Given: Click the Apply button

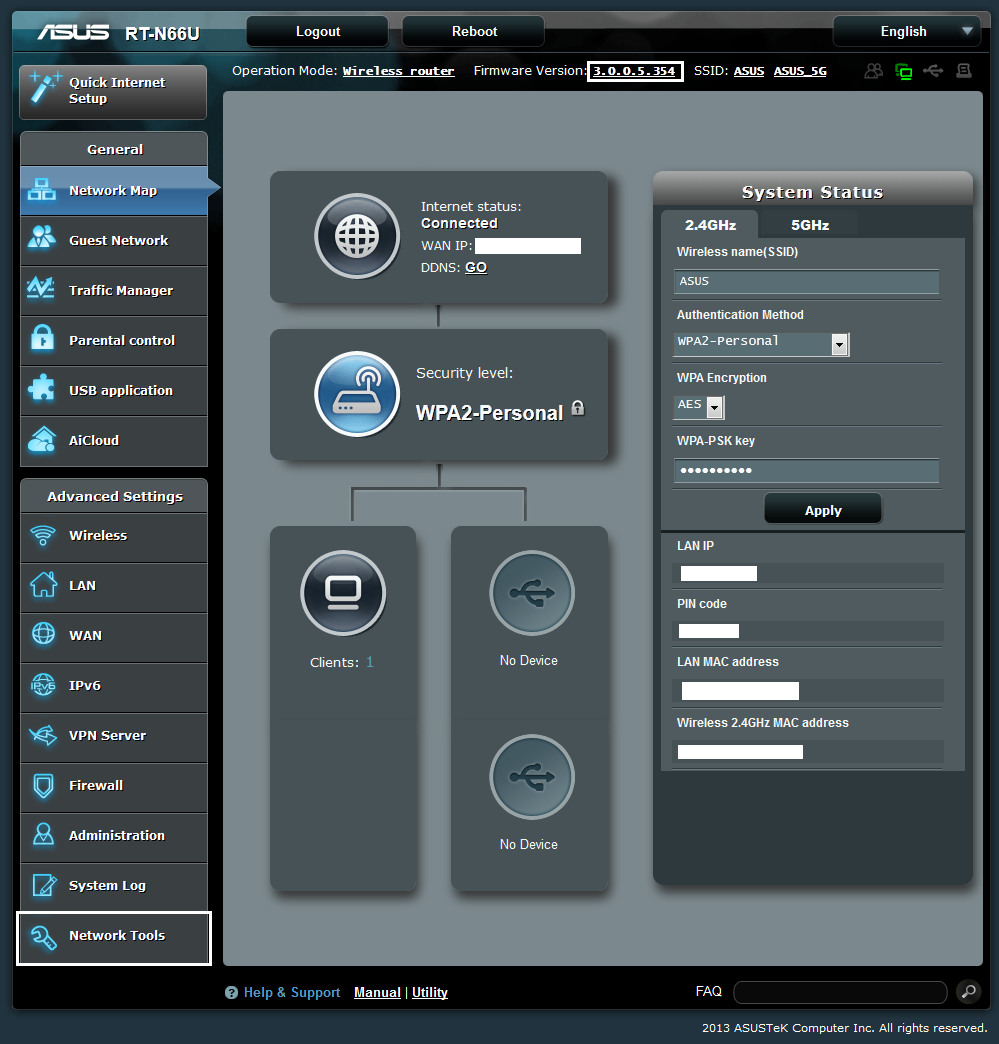Looking at the screenshot, I should 823,510.
